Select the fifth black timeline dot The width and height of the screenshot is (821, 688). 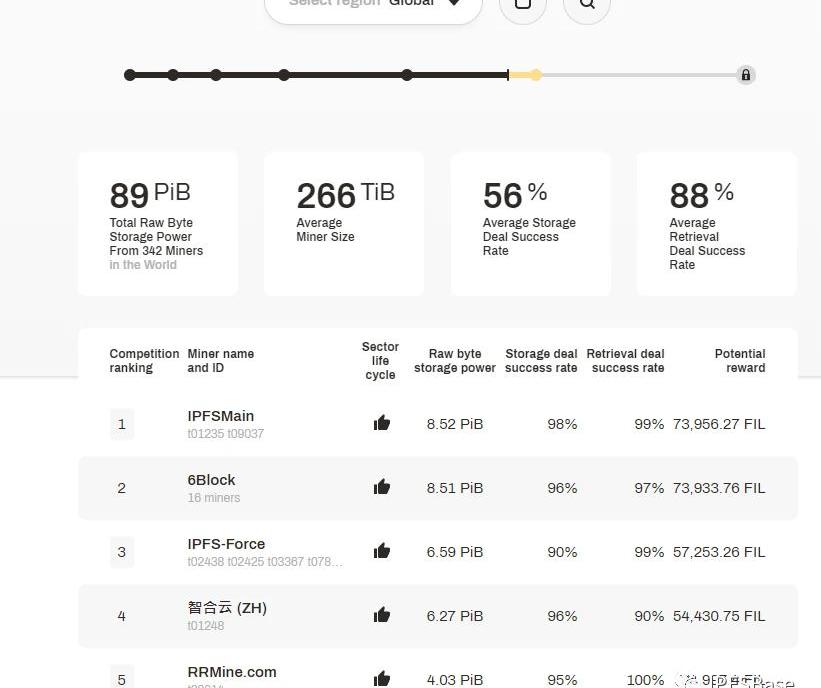(x=407, y=75)
